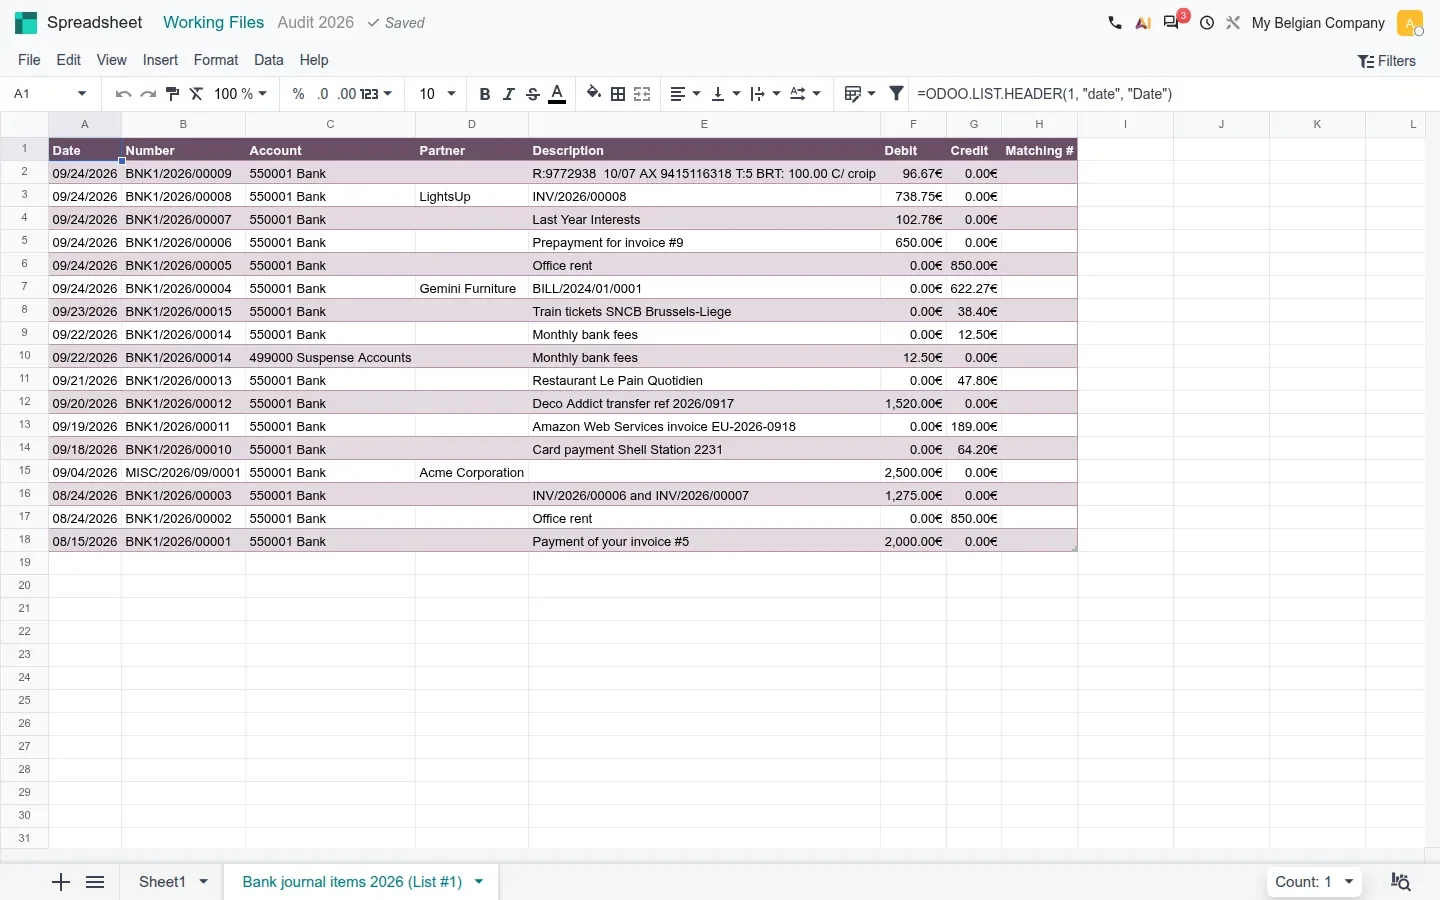The height and width of the screenshot is (900, 1440).
Task: Click the Gemini Furniture partner cell
Action: coord(472,289)
